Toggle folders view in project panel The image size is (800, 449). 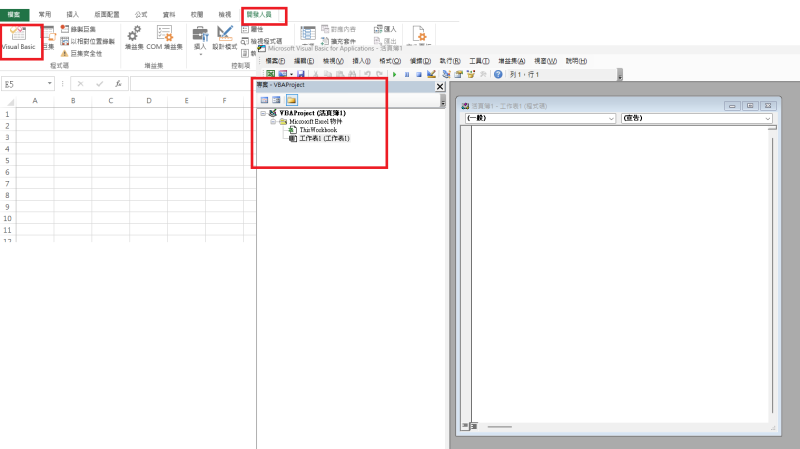coord(292,100)
